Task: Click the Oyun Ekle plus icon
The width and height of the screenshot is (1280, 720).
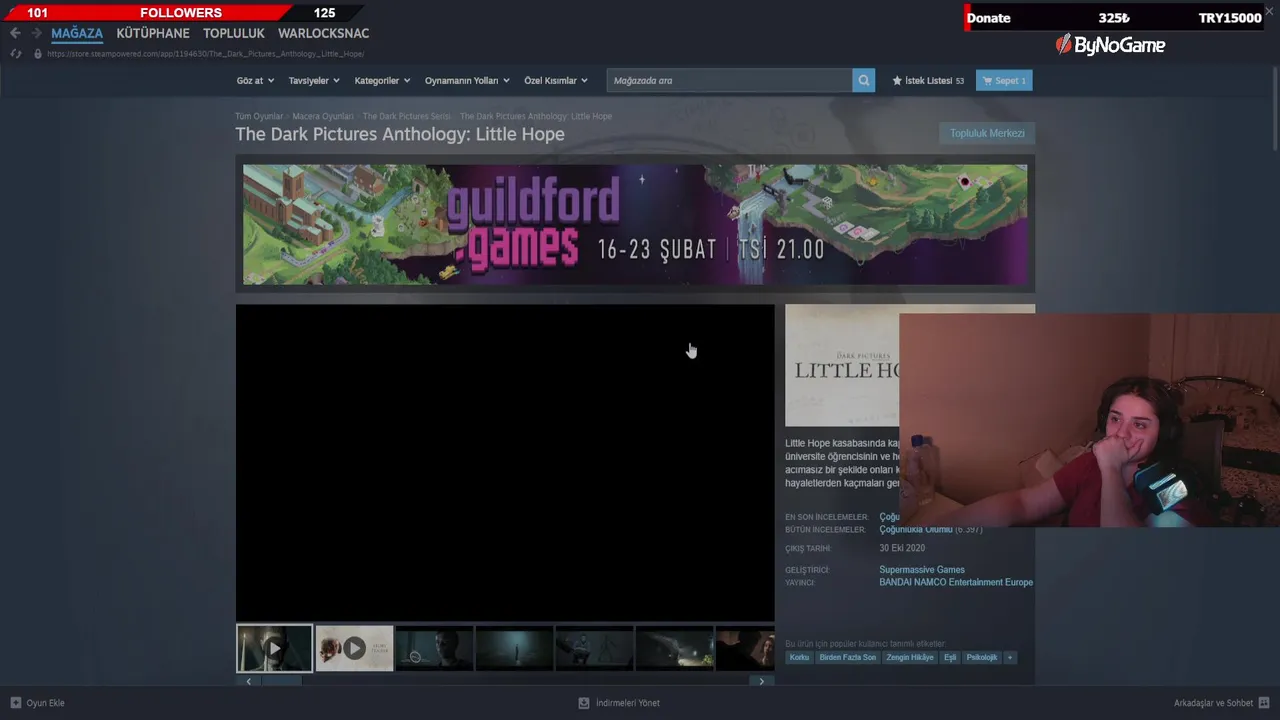Action: pyautogui.click(x=15, y=703)
